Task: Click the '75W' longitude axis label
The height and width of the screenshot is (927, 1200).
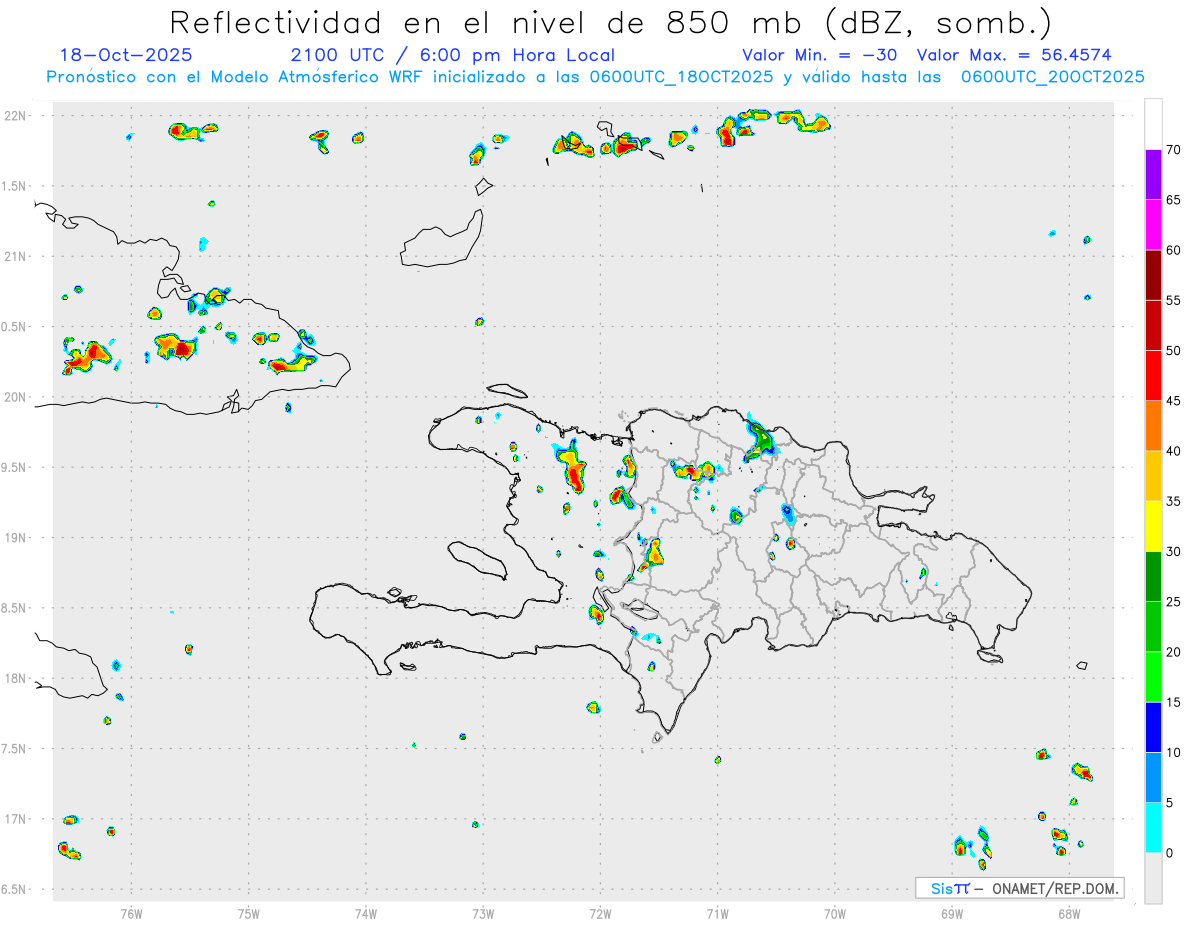Action: point(248,913)
